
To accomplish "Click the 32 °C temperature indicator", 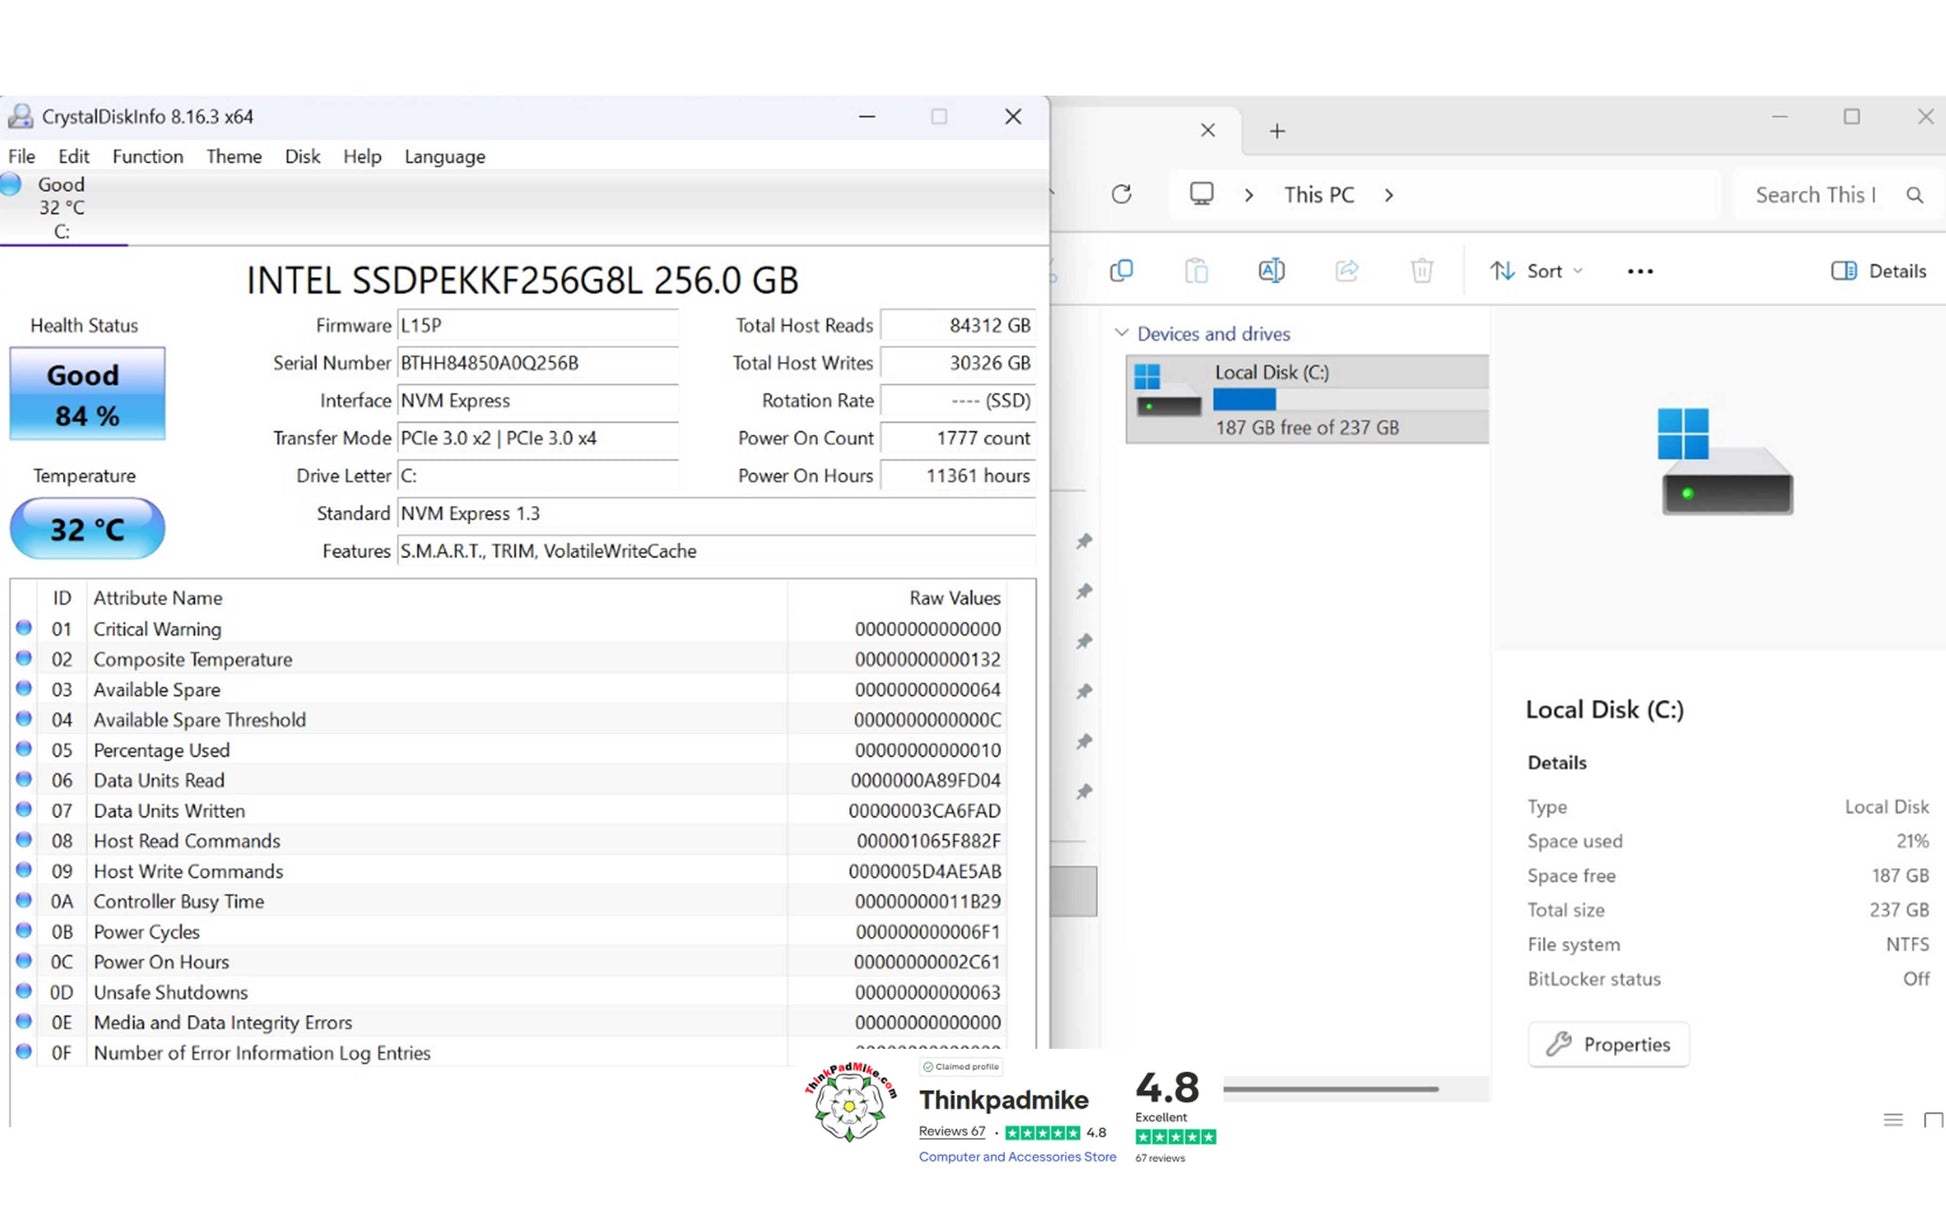I will [87, 528].
